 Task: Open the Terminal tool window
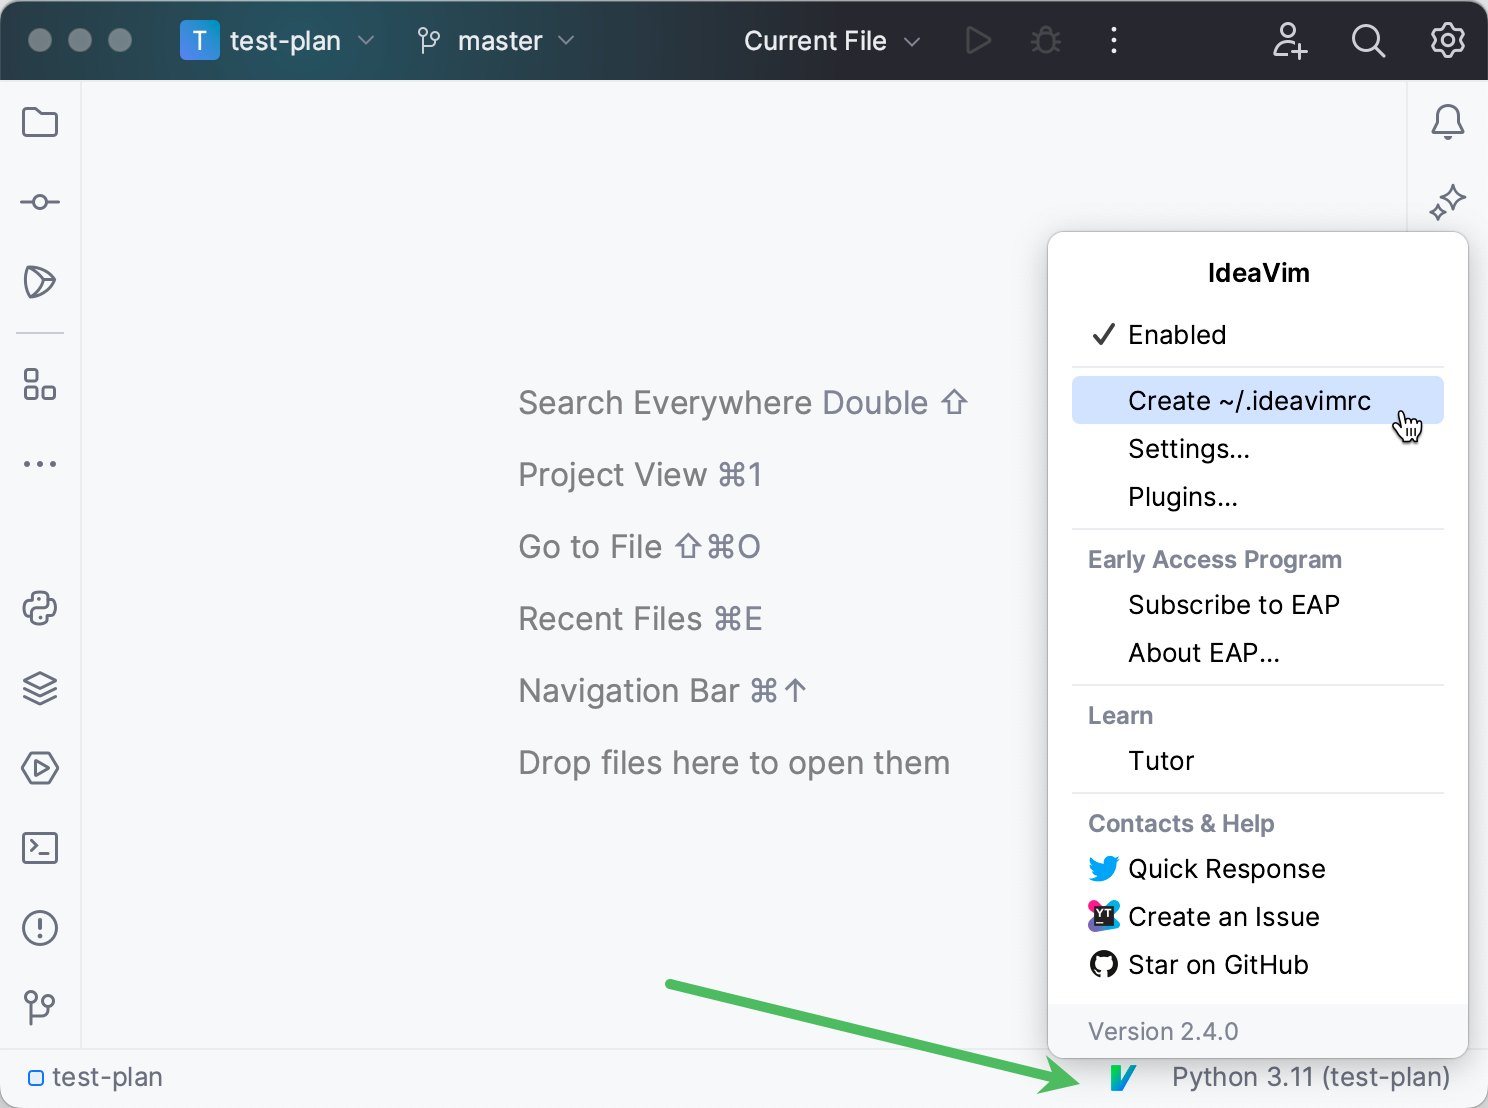[40, 848]
